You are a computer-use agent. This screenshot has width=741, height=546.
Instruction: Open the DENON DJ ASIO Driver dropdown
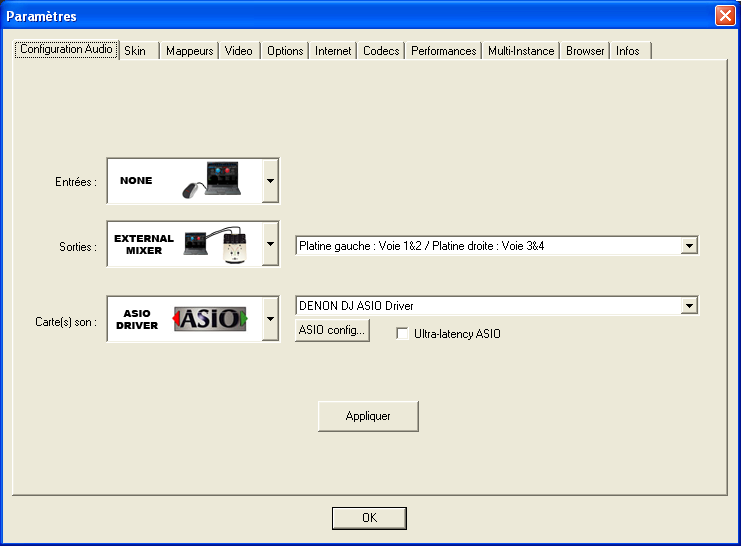(x=688, y=306)
